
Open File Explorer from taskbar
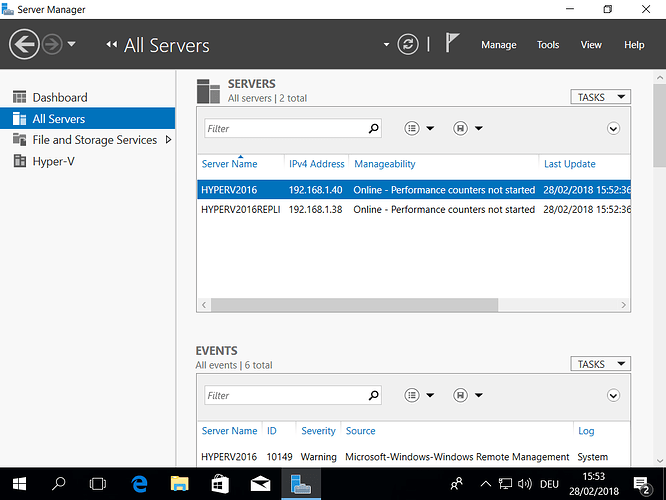pyautogui.click(x=179, y=484)
